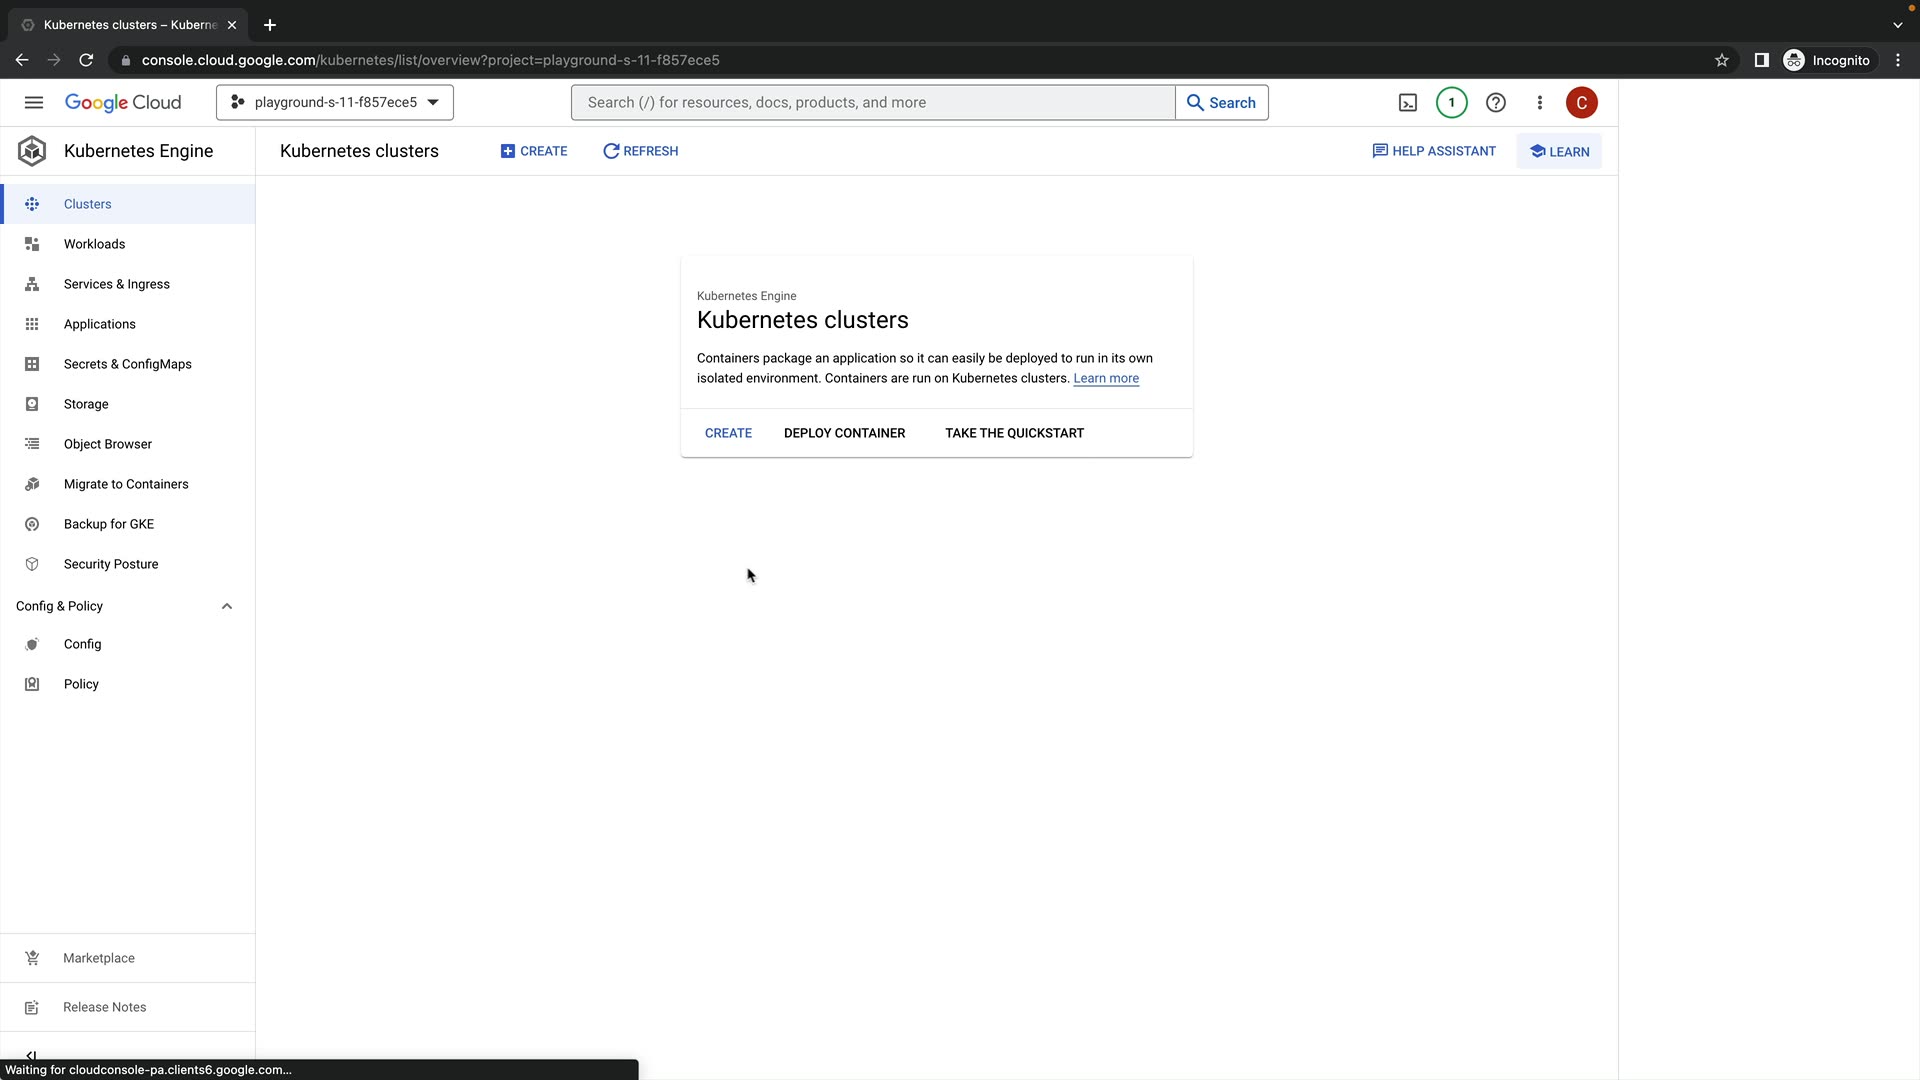
Task: Expand the browser tab search chevron
Action: [x=1897, y=25]
